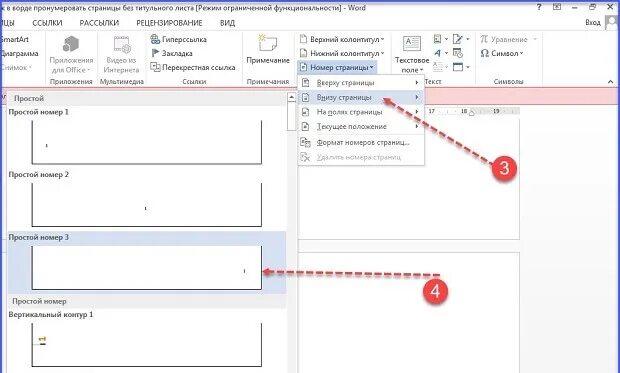Switch to the ВИД tab
This screenshot has width=620, height=373.
[x=227, y=23]
